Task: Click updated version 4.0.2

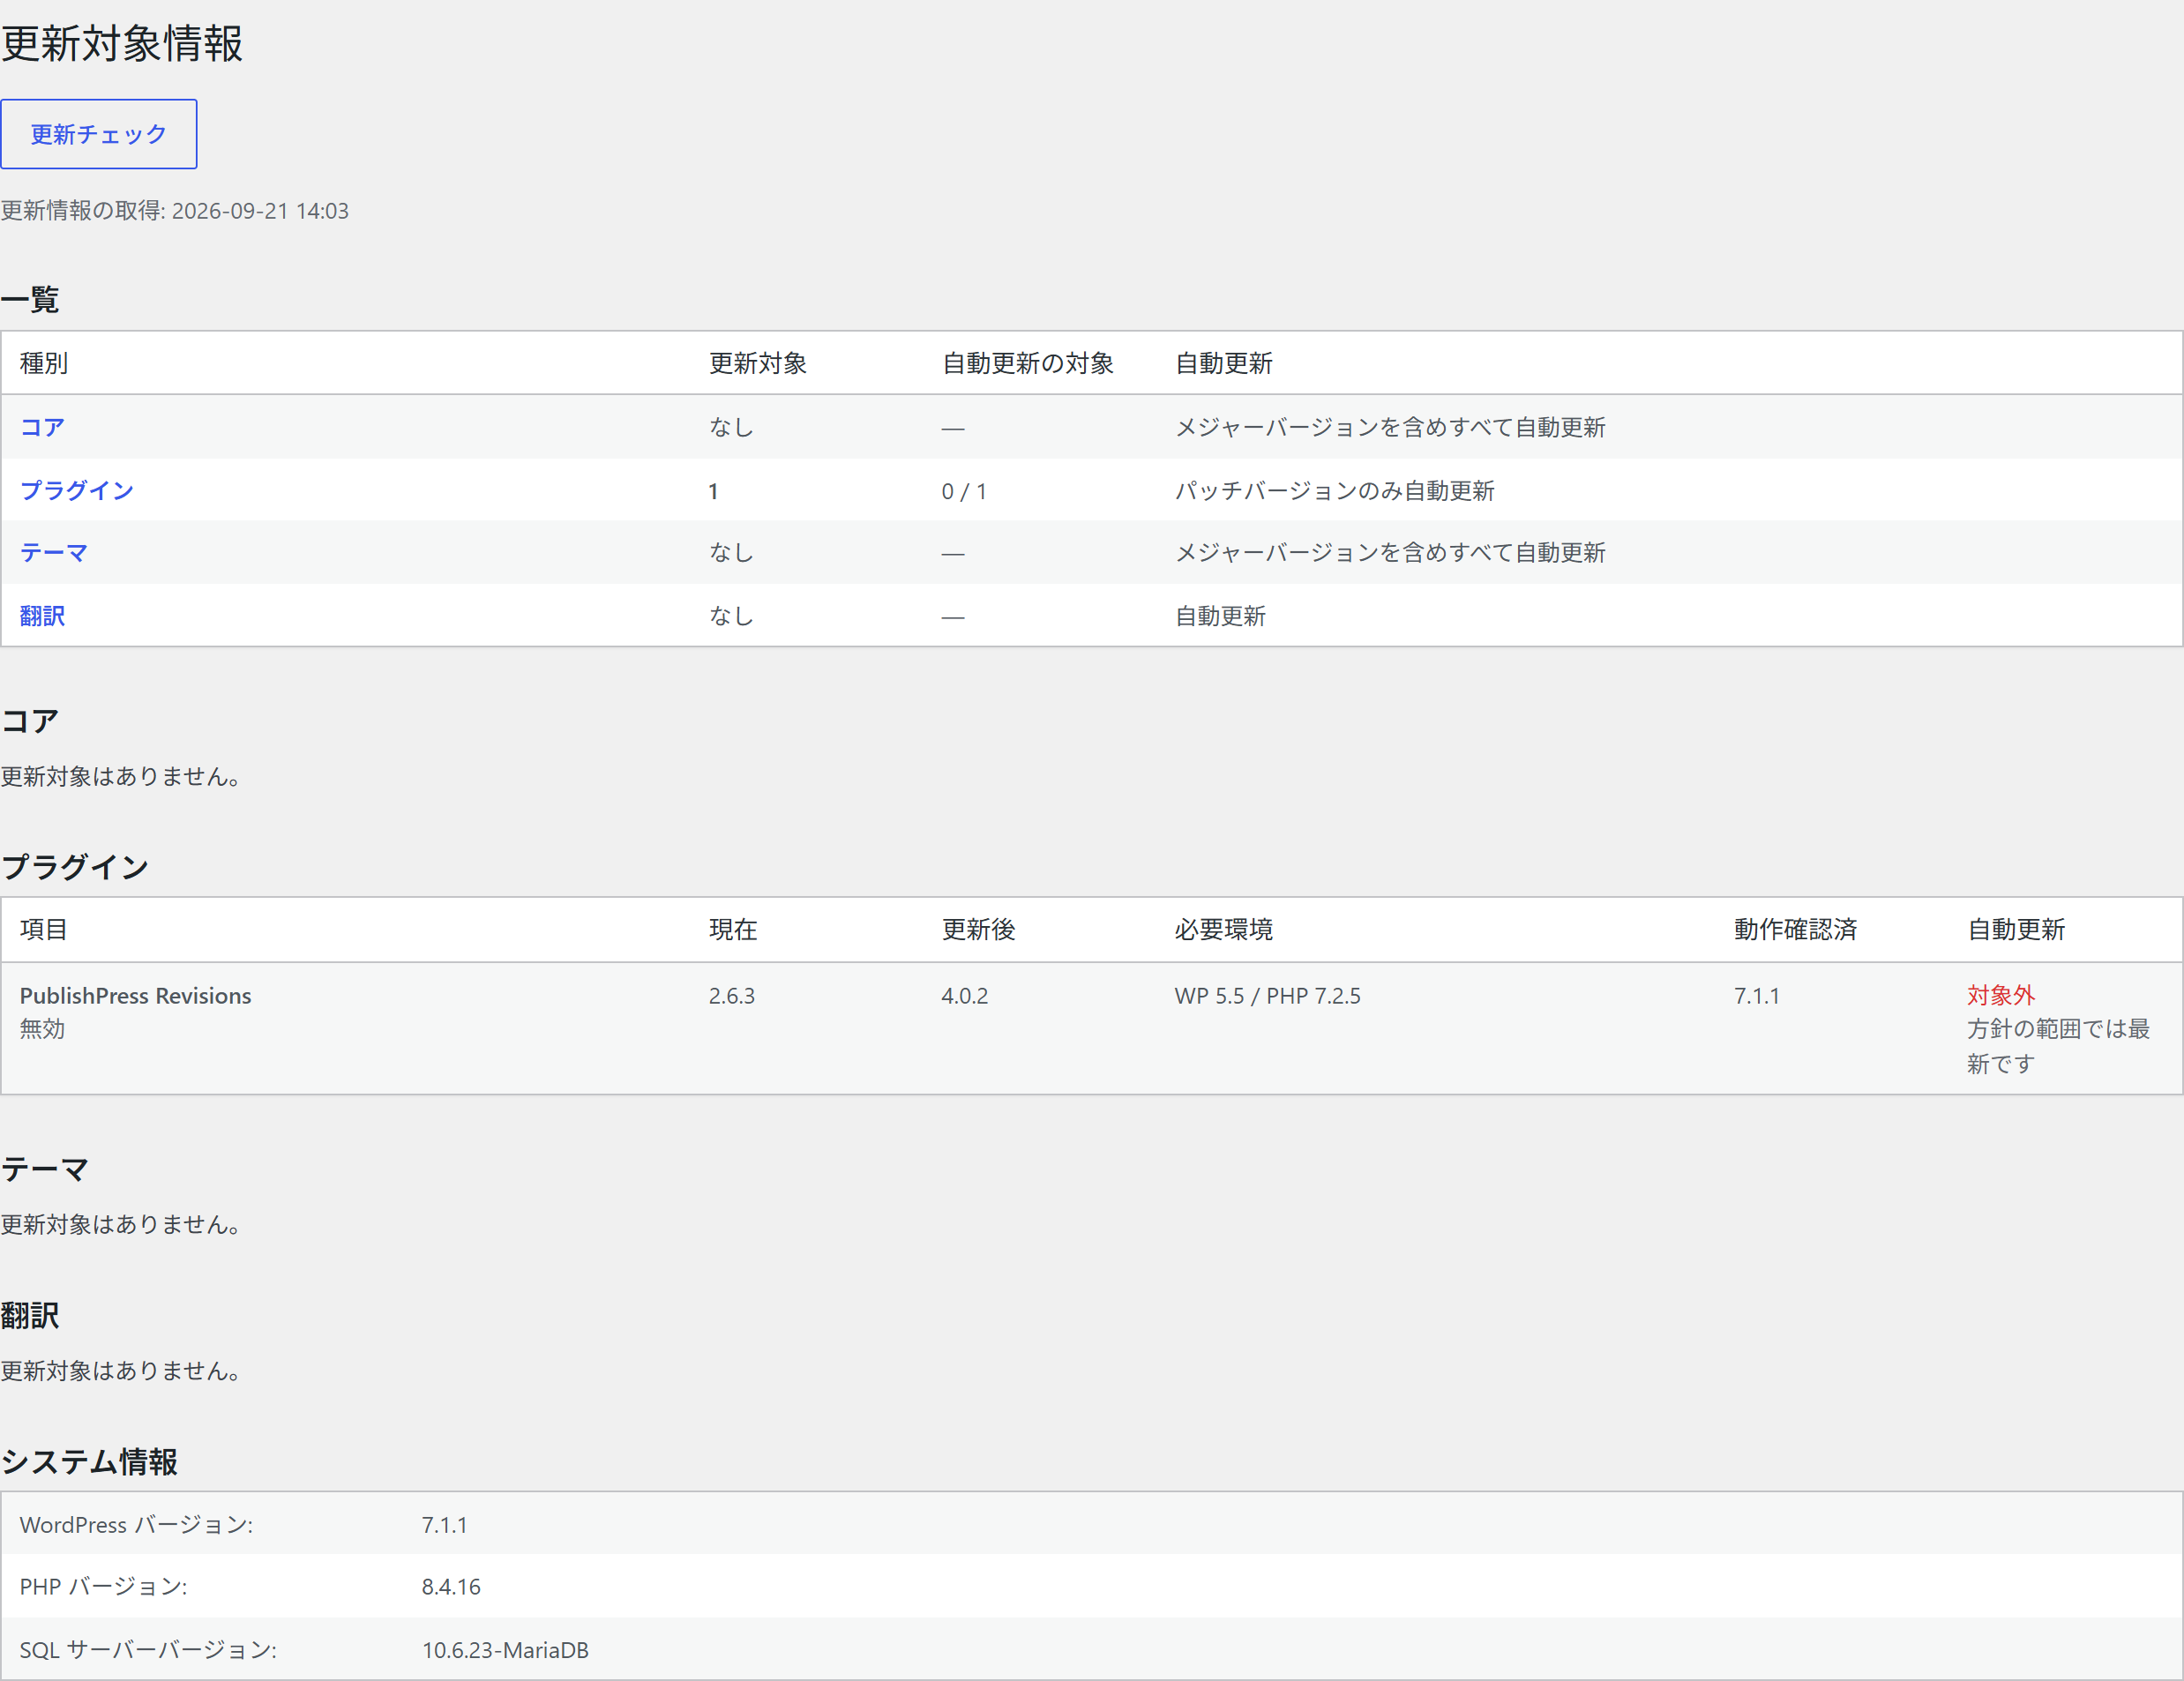Action: click(x=964, y=996)
